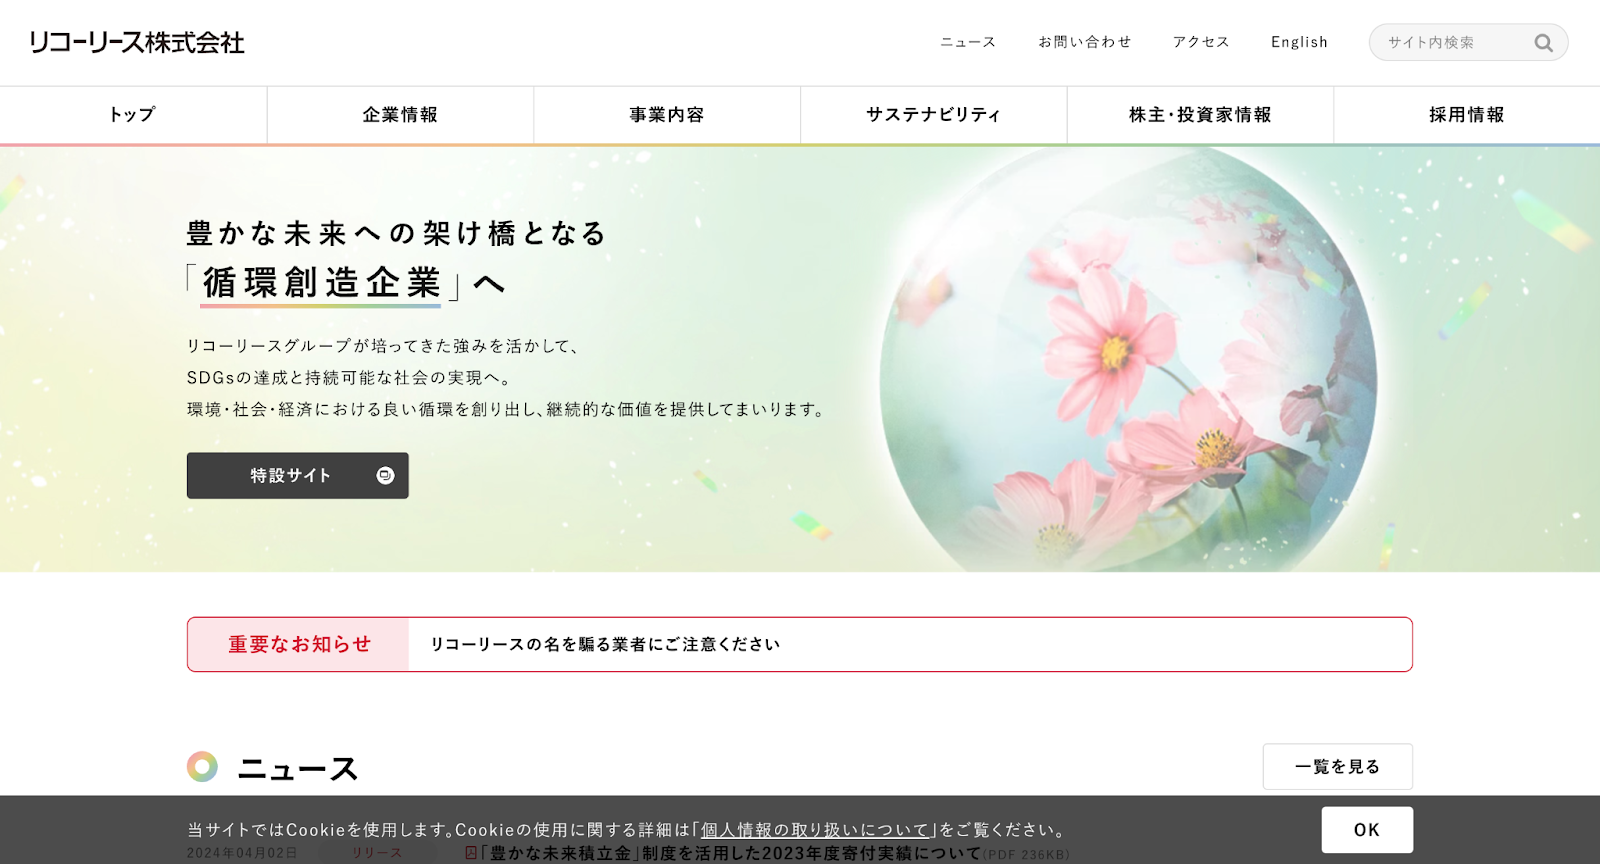Viewport: 1600px width, 864px height.
Task: Accept cookies with the OK button
Action: pos(1366,830)
